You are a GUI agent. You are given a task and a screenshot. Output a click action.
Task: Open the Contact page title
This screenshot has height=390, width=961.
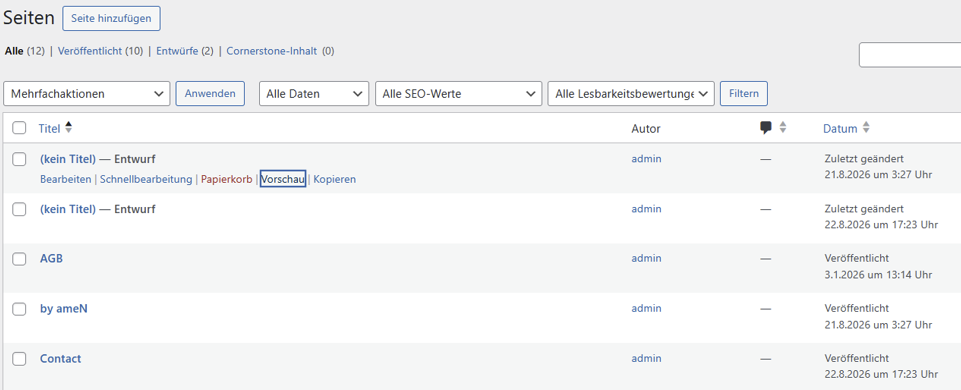tap(61, 359)
